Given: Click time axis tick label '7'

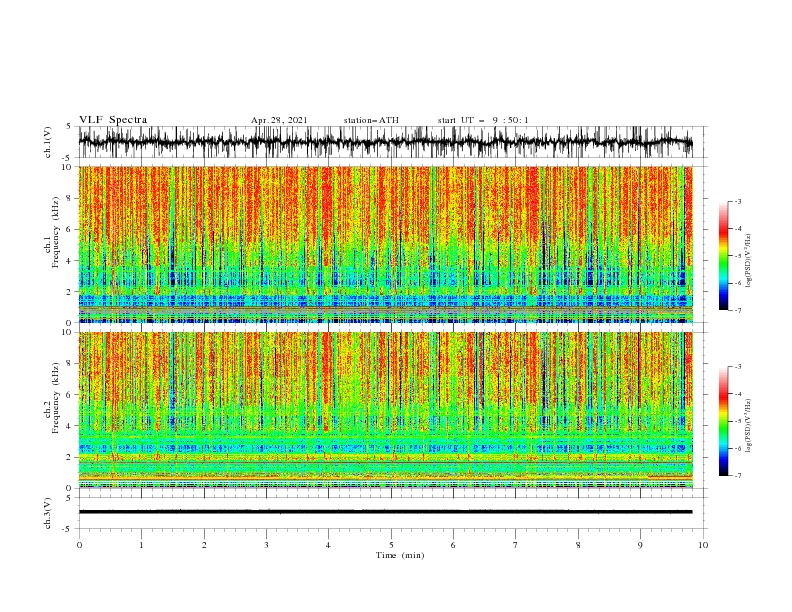Looking at the screenshot, I should point(516,545).
